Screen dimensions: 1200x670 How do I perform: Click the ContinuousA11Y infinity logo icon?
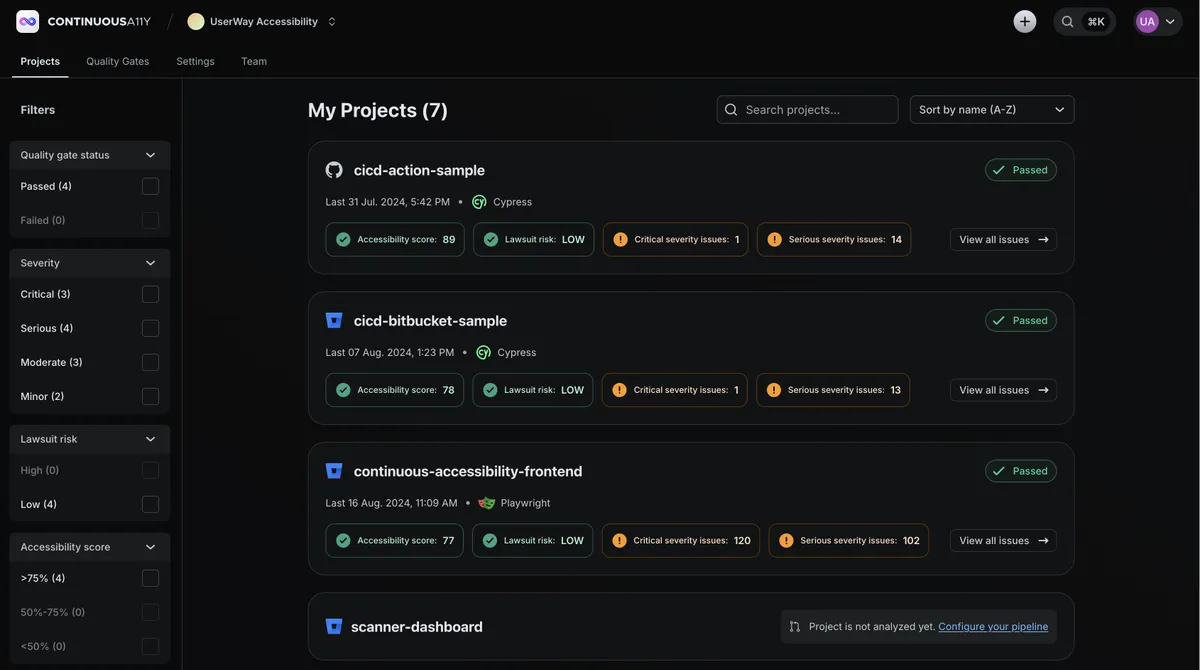click(28, 21)
